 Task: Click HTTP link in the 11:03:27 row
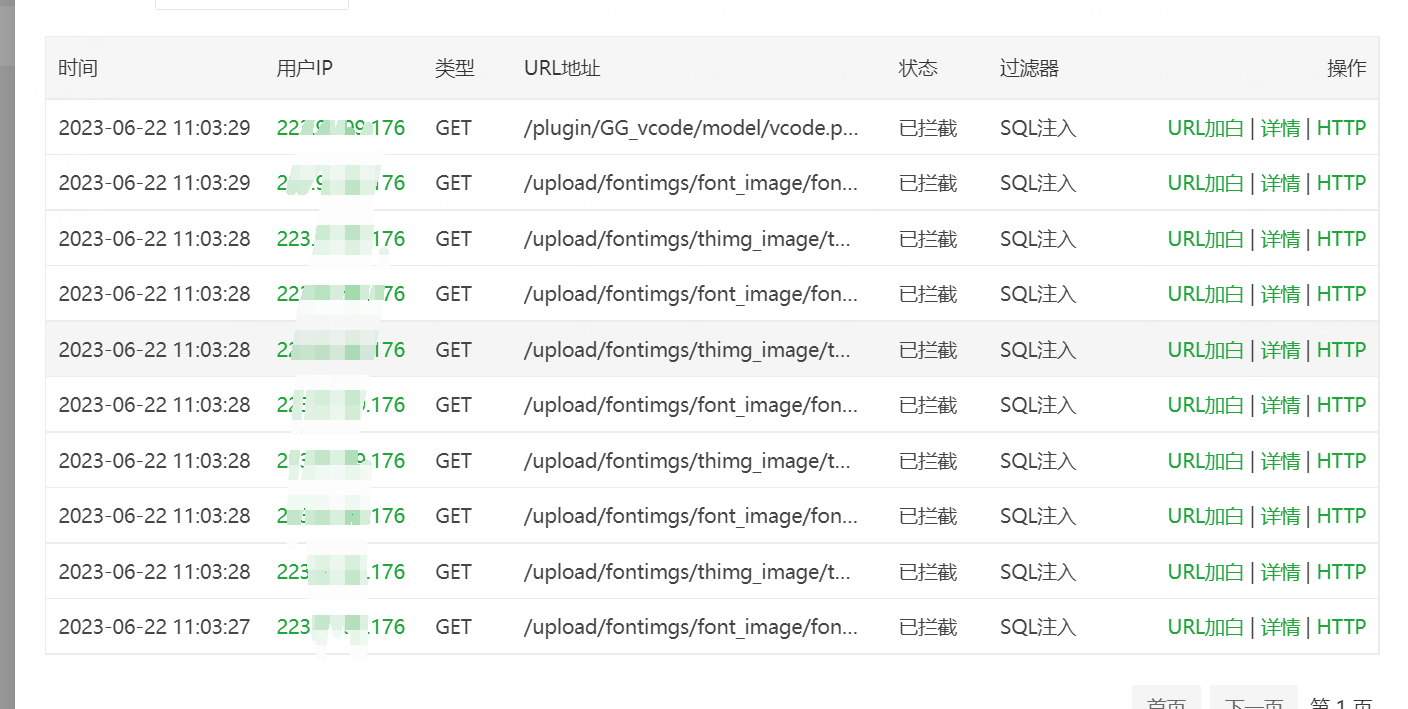point(1341,627)
